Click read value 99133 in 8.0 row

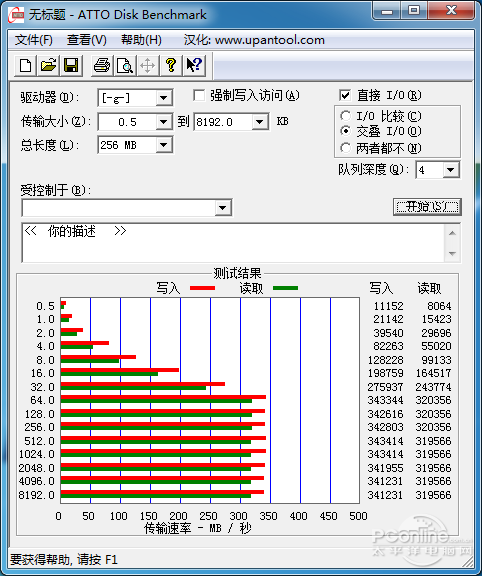pos(436,360)
